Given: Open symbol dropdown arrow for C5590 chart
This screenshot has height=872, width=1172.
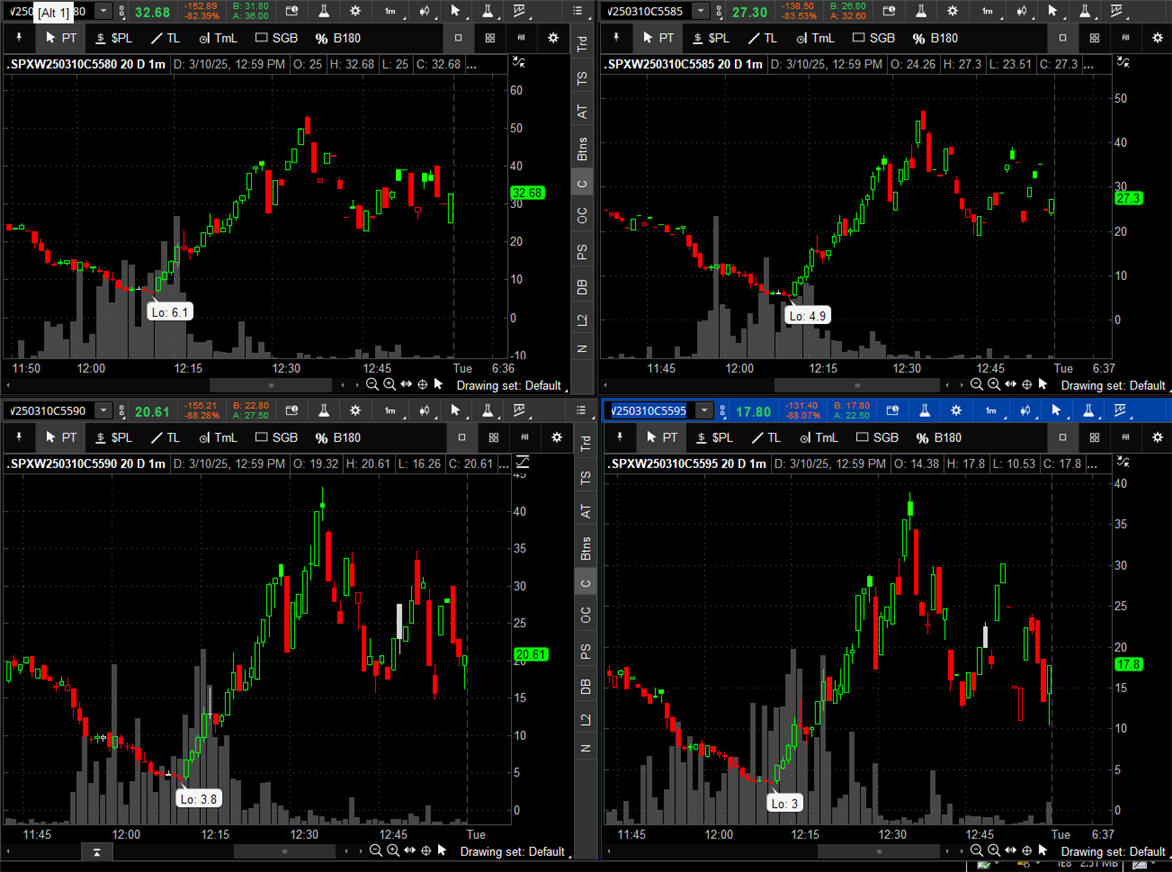Looking at the screenshot, I should pos(103,410).
